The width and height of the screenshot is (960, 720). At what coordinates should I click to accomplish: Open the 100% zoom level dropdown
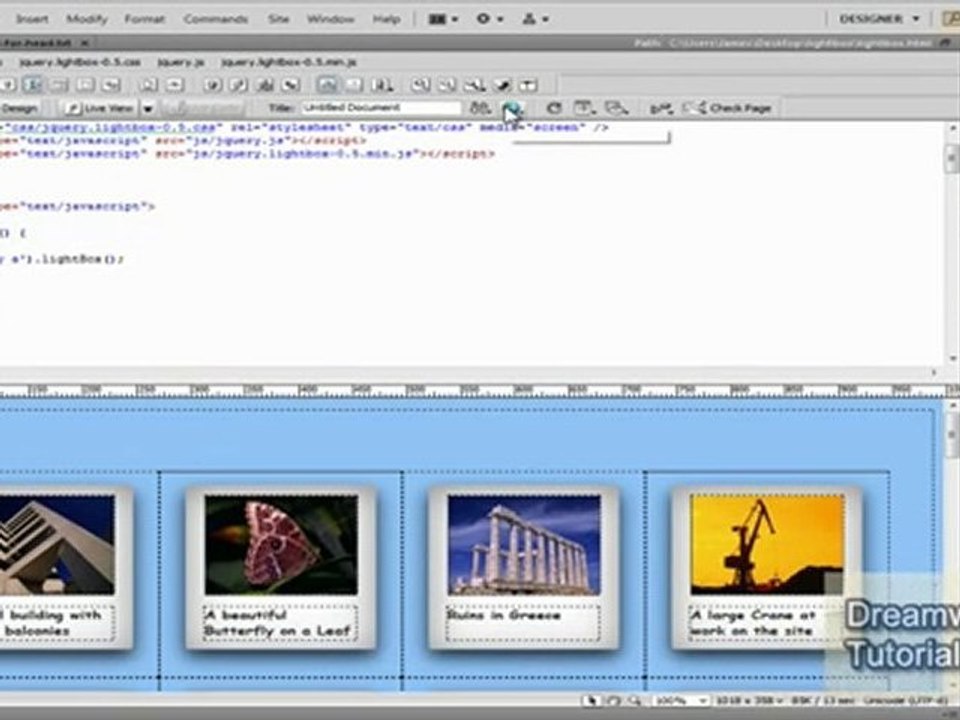pyautogui.click(x=680, y=700)
